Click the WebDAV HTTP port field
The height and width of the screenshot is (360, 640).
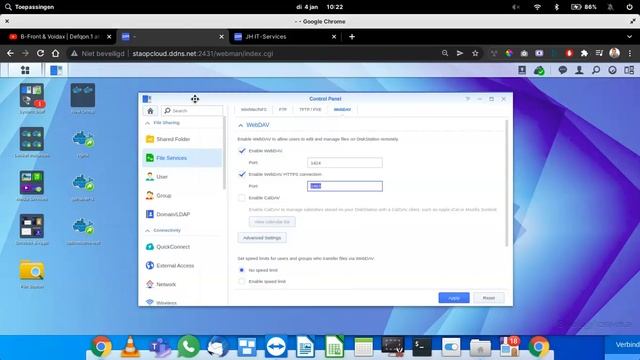click(x=344, y=163)
